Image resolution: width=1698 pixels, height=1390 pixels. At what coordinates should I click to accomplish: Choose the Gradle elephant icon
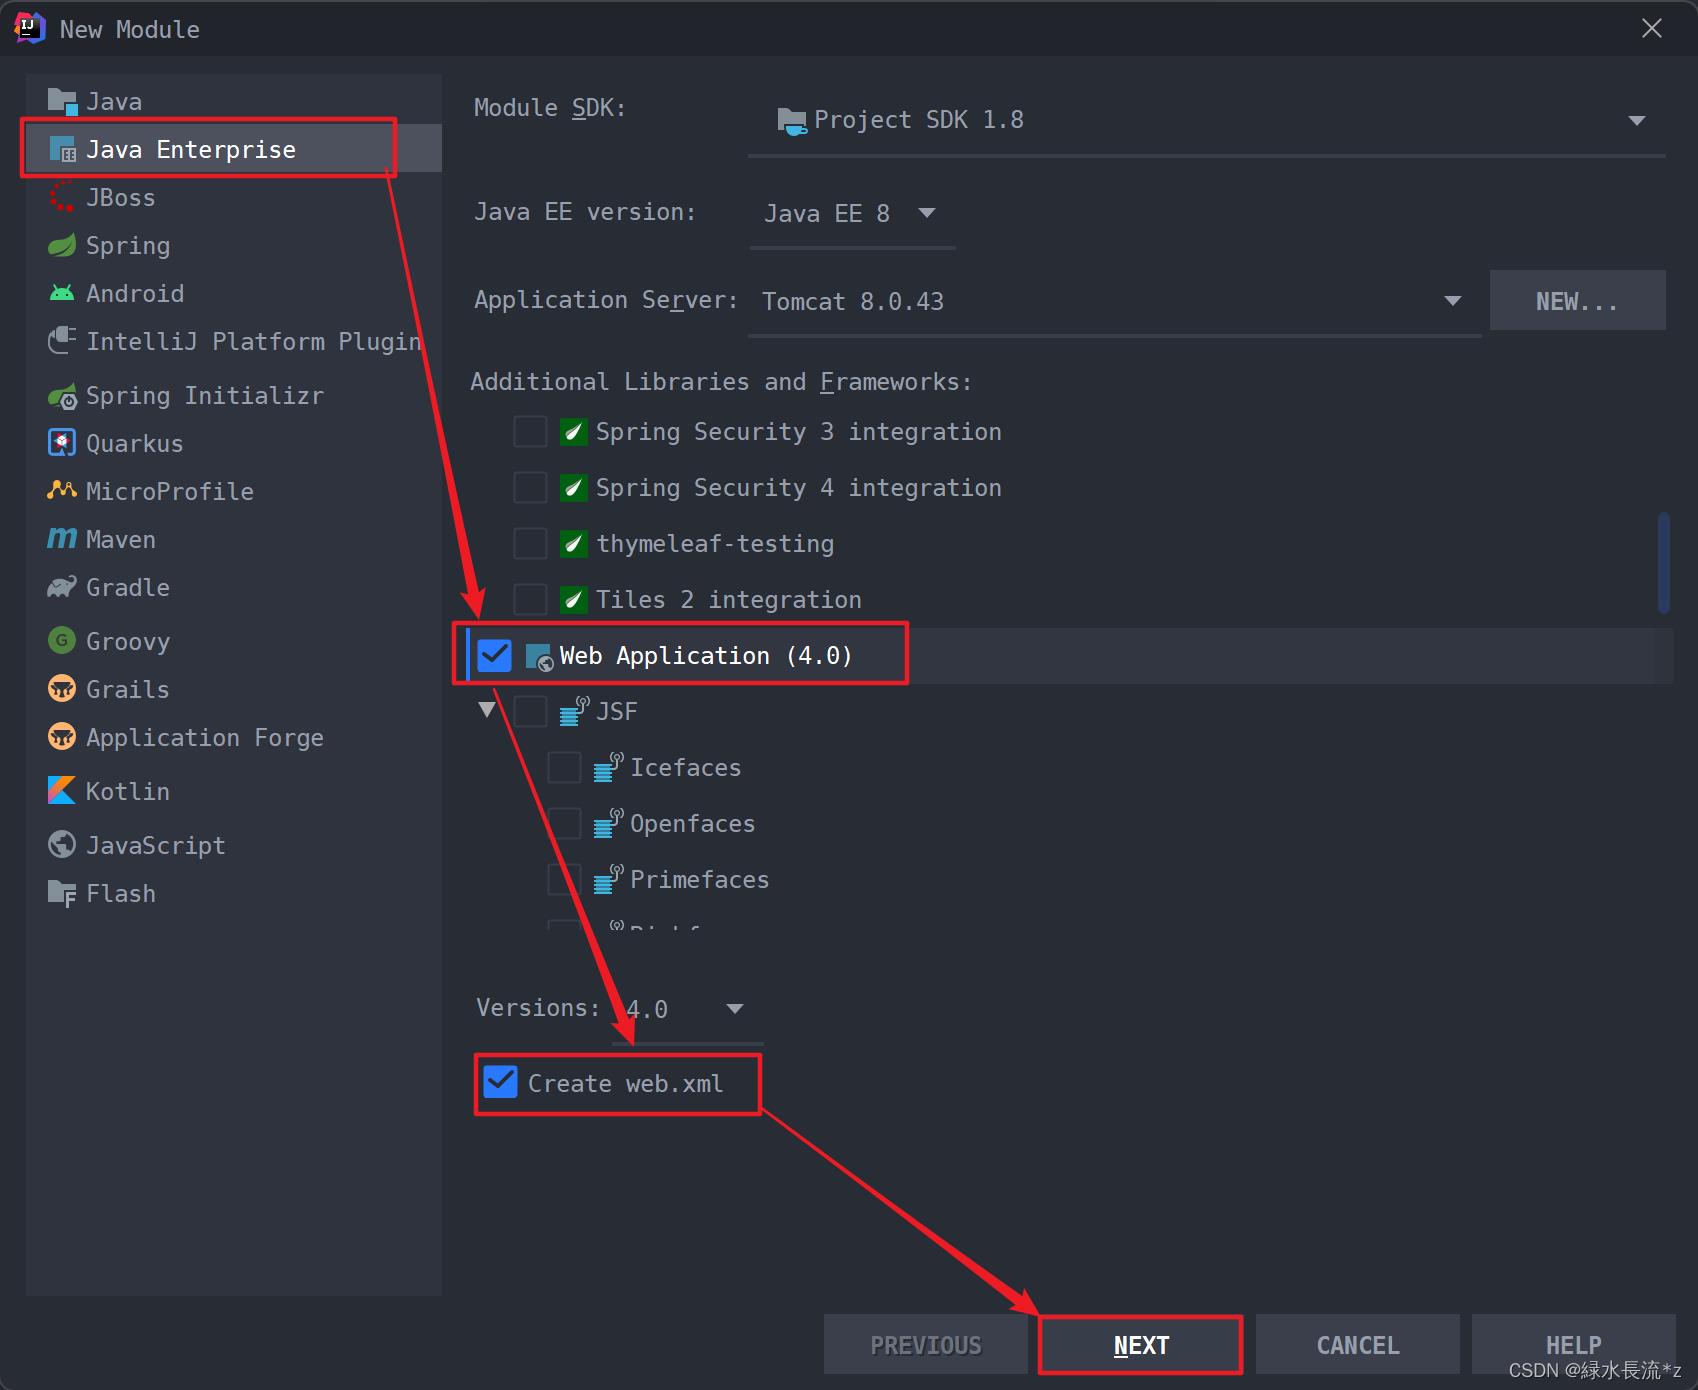tap(62, 587)
